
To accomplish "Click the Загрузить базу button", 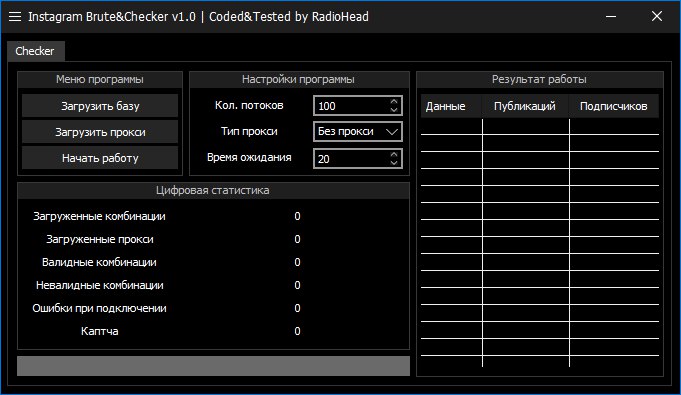I will 100,106.
